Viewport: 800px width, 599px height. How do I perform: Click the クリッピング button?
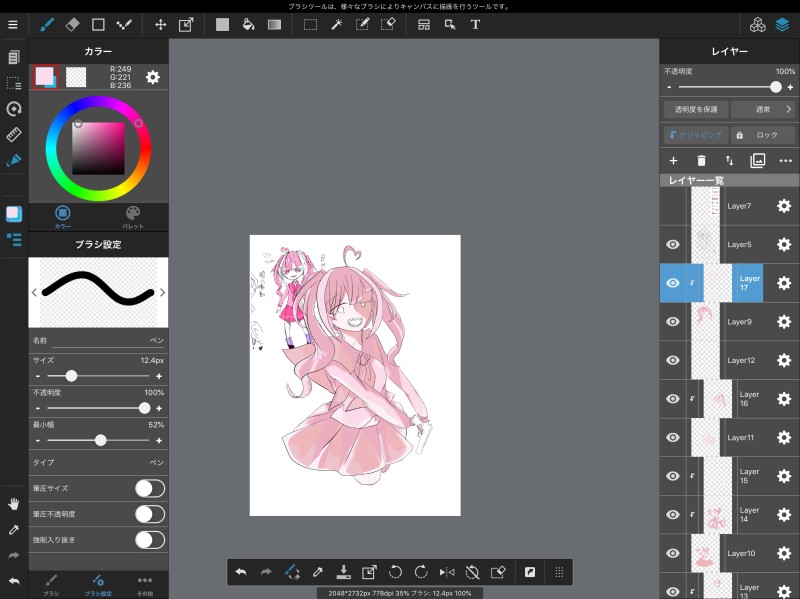[695, 135]
